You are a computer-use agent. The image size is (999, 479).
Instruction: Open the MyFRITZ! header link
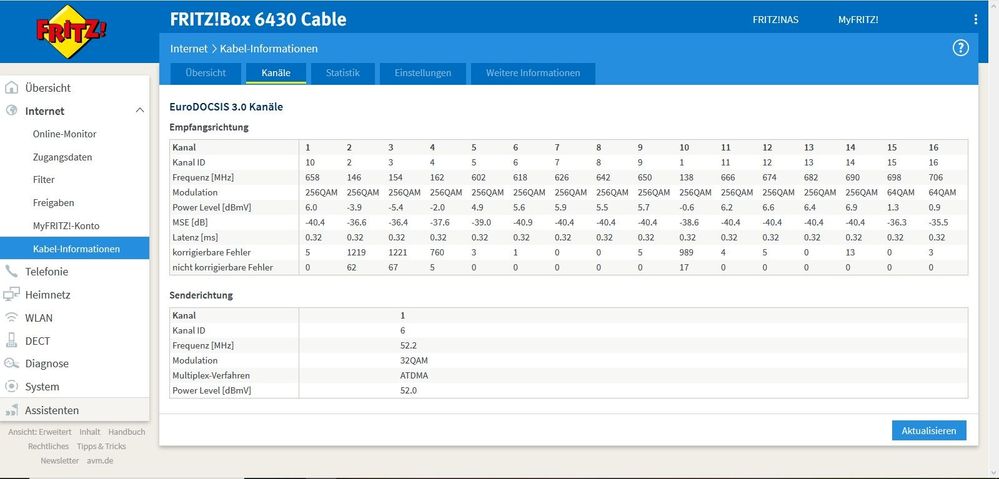coord(858,20)
